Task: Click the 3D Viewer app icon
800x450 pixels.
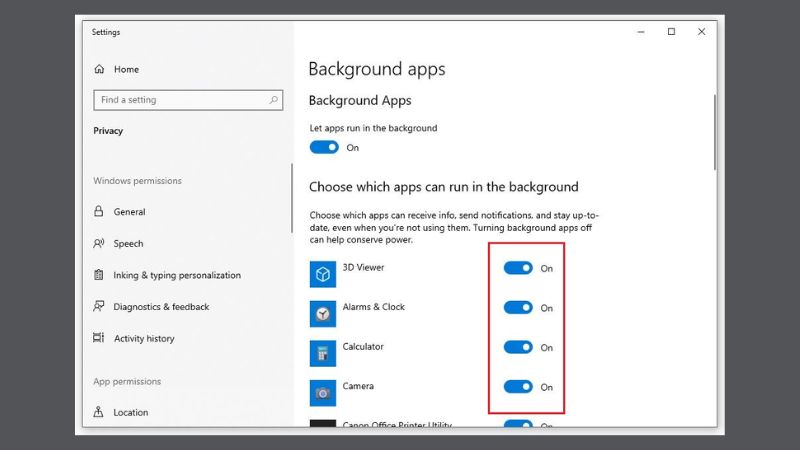Action: pos(322,274)
